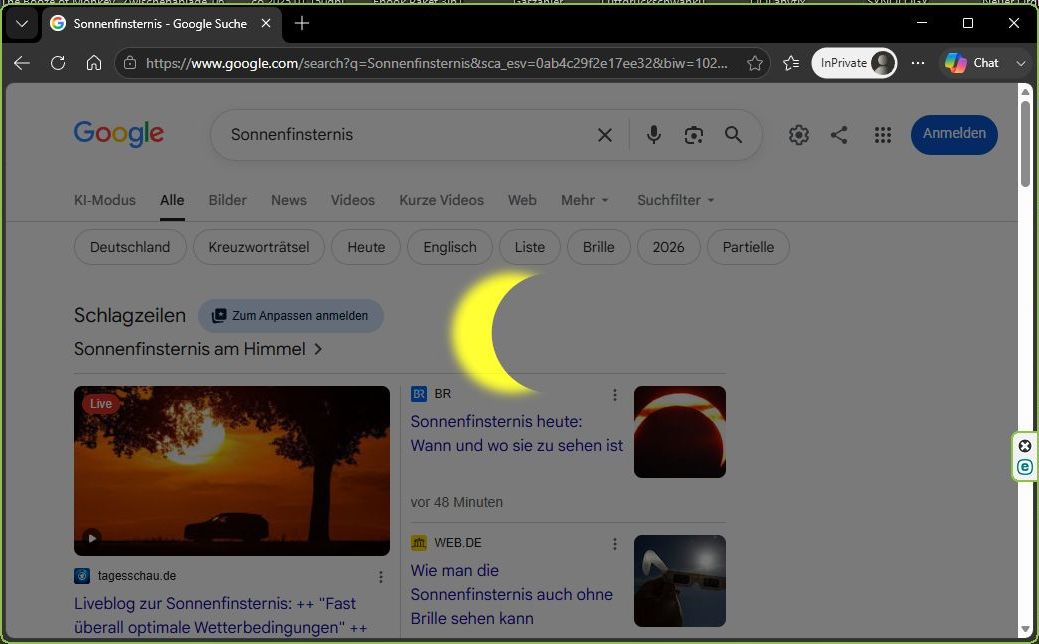1039x644 pixels.
Task: Expand the Chat dropdown arrow
Action: point(1020,64)
